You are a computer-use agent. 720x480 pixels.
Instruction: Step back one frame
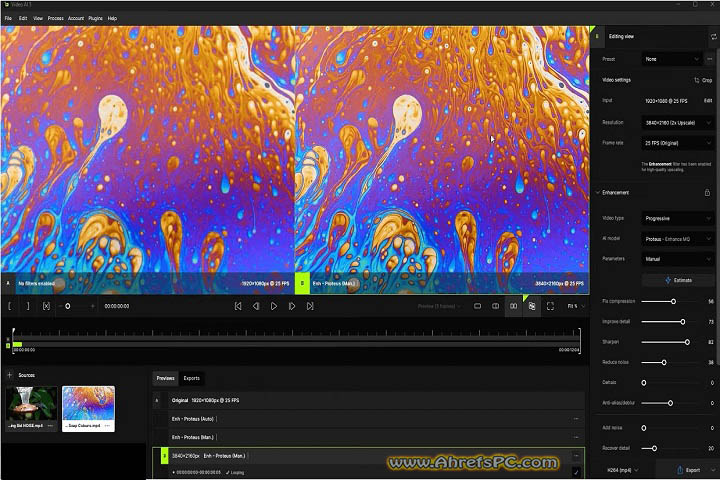(256, 306)
